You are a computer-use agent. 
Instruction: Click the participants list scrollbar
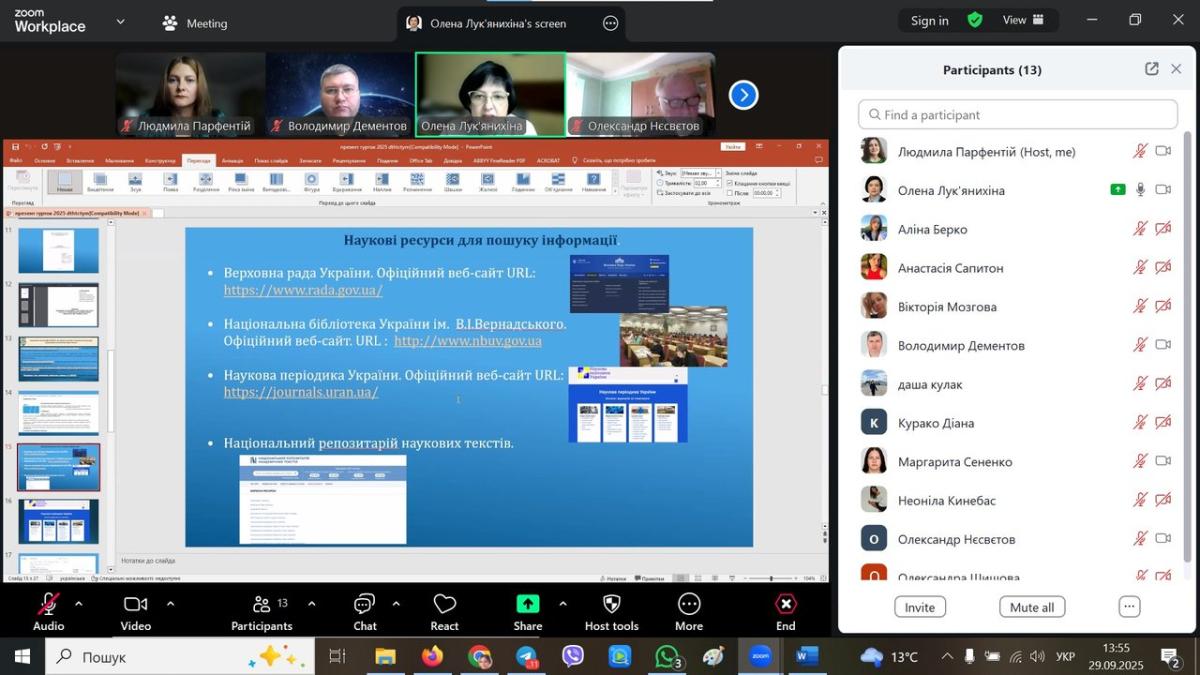tap(1187, 350)
